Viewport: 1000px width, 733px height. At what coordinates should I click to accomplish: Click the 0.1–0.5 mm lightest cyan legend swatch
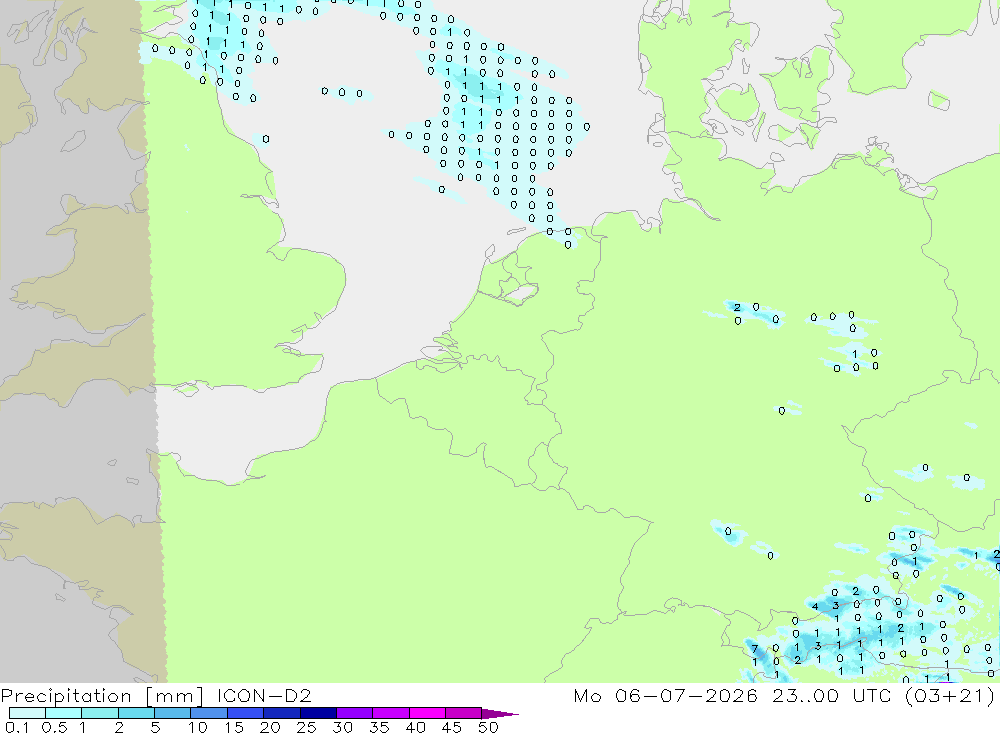tap(27, 713)
